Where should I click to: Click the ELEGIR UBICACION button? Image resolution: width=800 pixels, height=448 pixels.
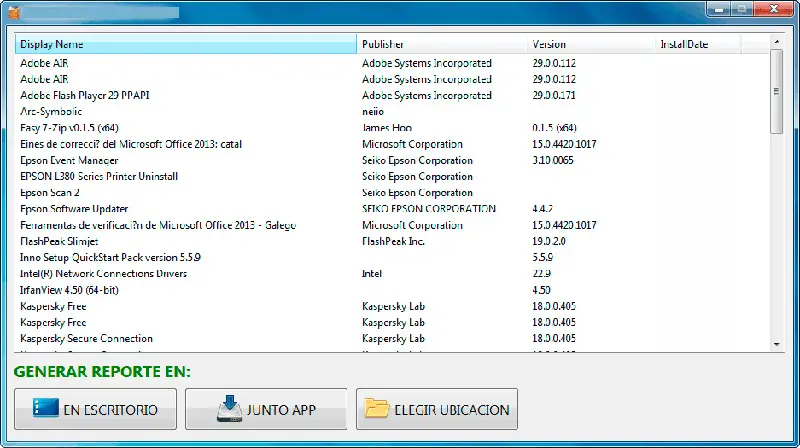(437, 409)
